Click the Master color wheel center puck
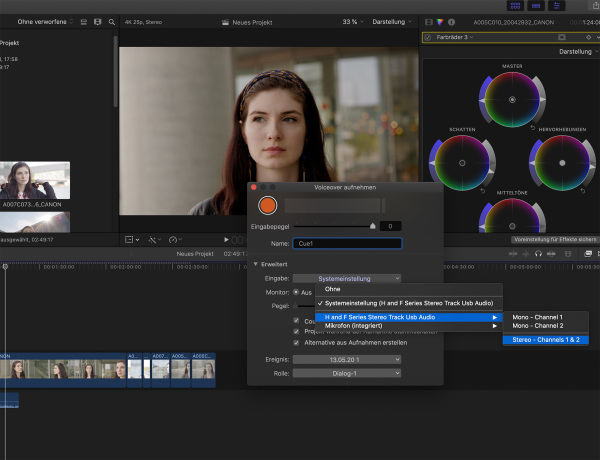This screenshot has width=600, height=460. [x=512, y=100]
